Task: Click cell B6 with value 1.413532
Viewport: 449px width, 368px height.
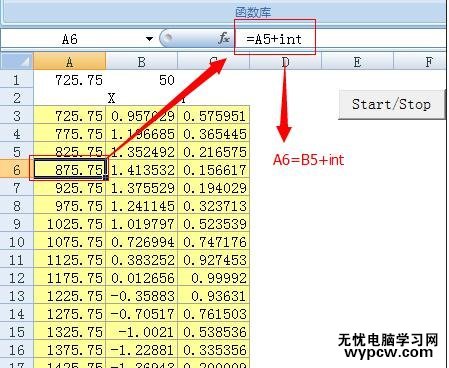Action: [142, 170]
